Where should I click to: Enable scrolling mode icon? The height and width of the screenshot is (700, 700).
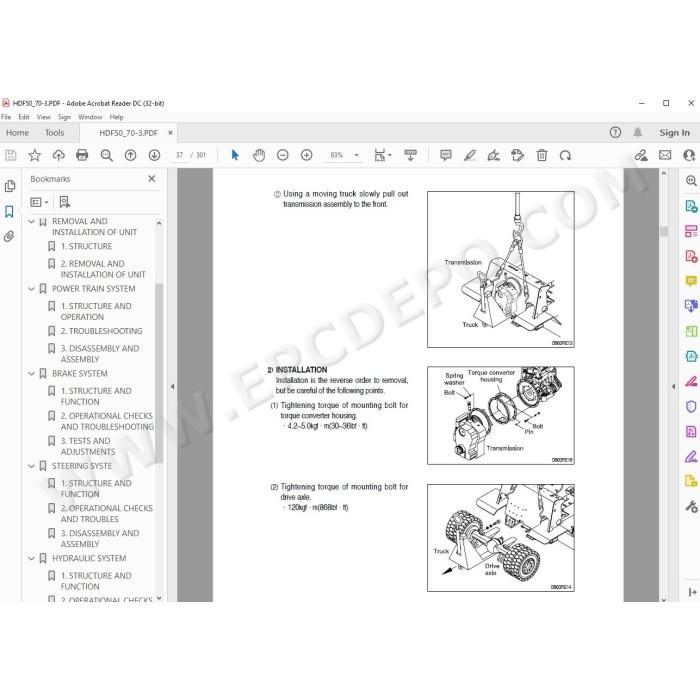pyautogui.click(x=410, y=155)
